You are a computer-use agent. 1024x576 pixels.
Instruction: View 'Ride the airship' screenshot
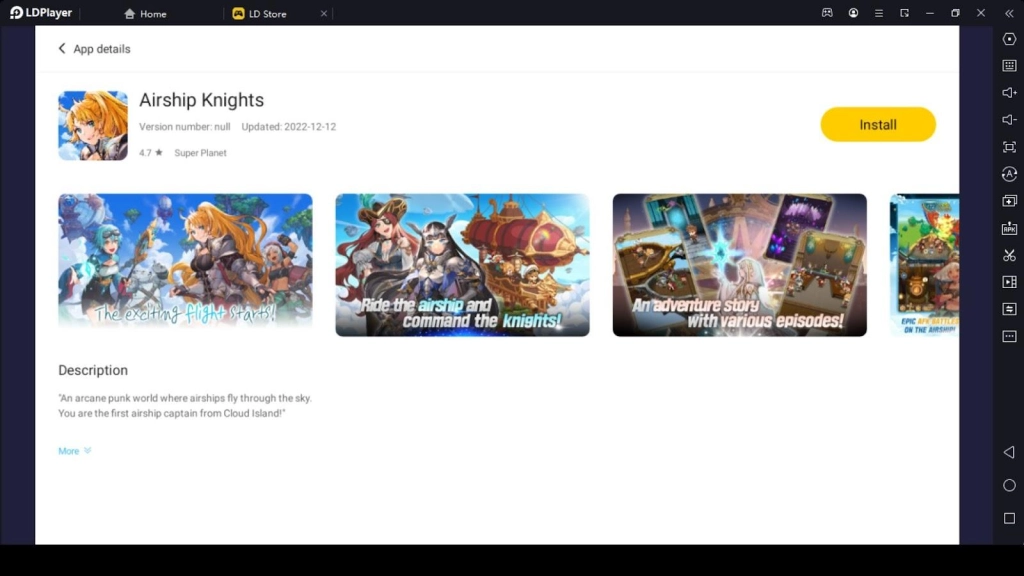(x=462, y=264)
